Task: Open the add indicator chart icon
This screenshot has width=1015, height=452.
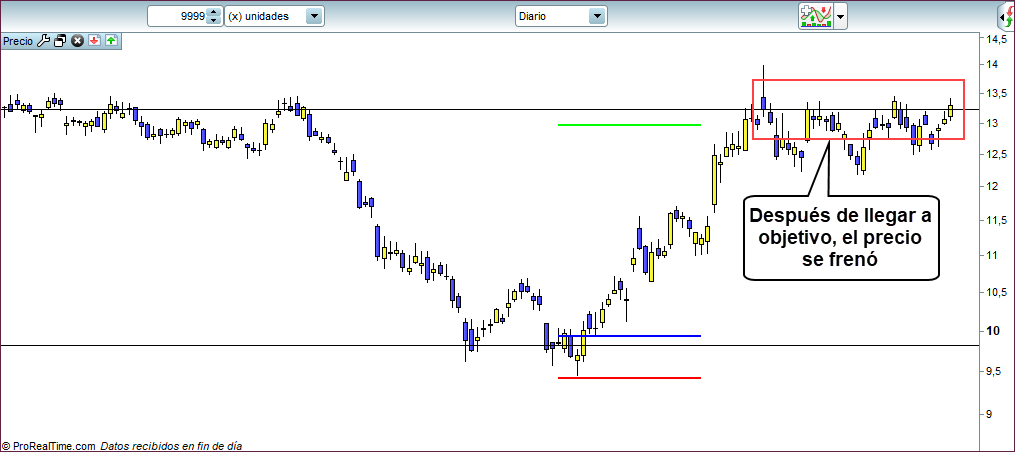Action: point(815,16)
